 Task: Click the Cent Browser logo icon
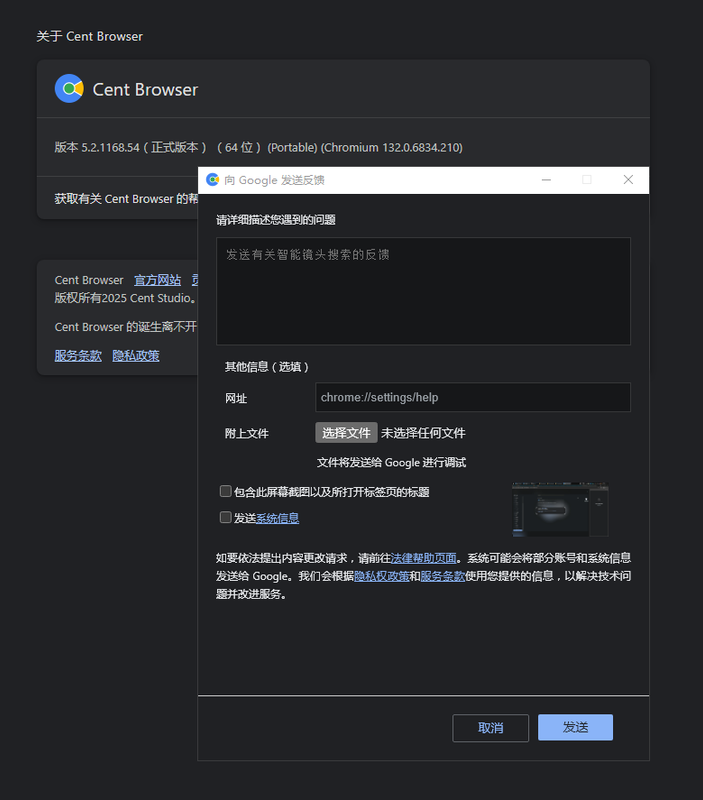(69, 89)
